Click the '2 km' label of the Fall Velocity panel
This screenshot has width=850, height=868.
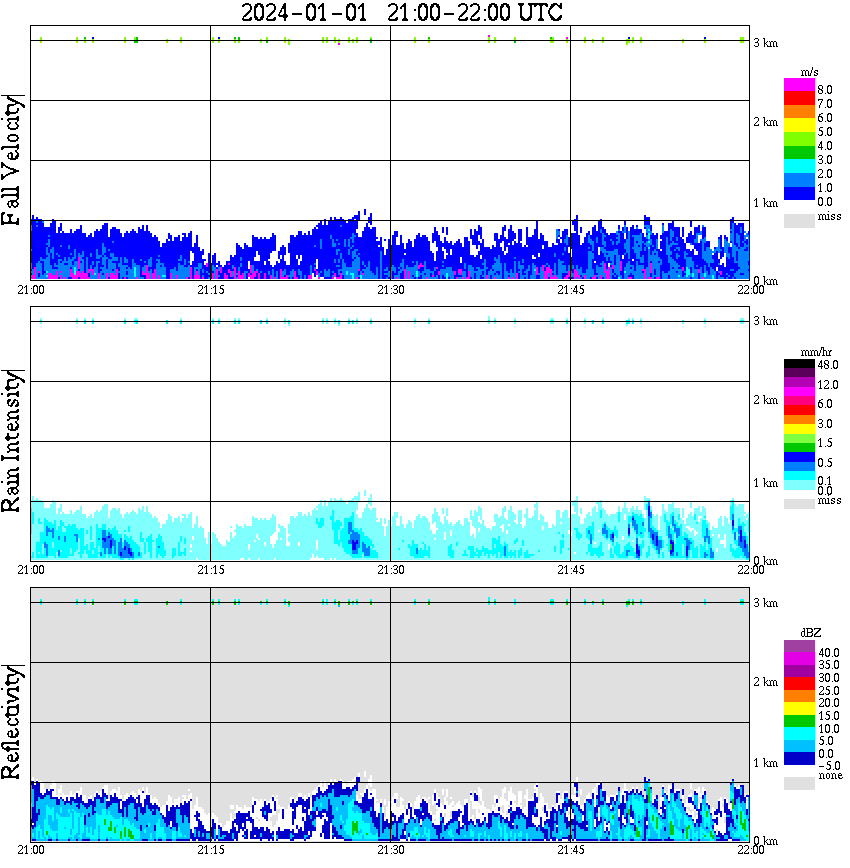pos(765,122)
